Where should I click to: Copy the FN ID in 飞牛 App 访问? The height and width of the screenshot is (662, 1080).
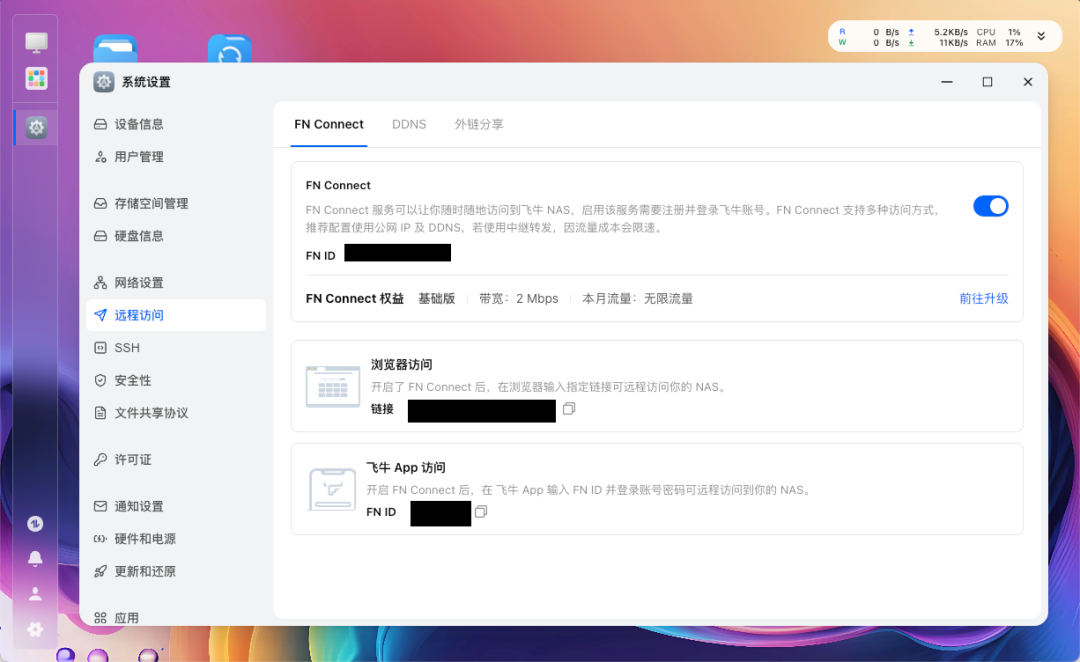click(481, 511)
